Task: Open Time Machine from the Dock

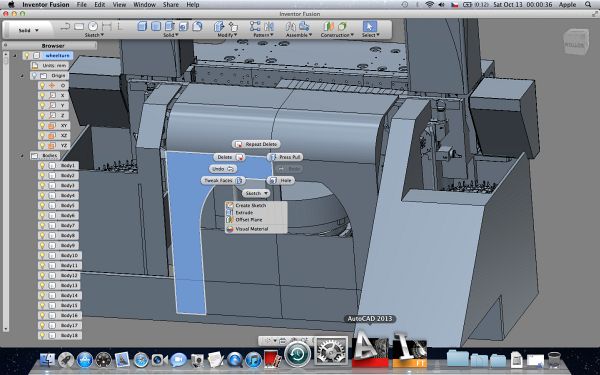Action: pyautogui.click(x=298, y=354)
